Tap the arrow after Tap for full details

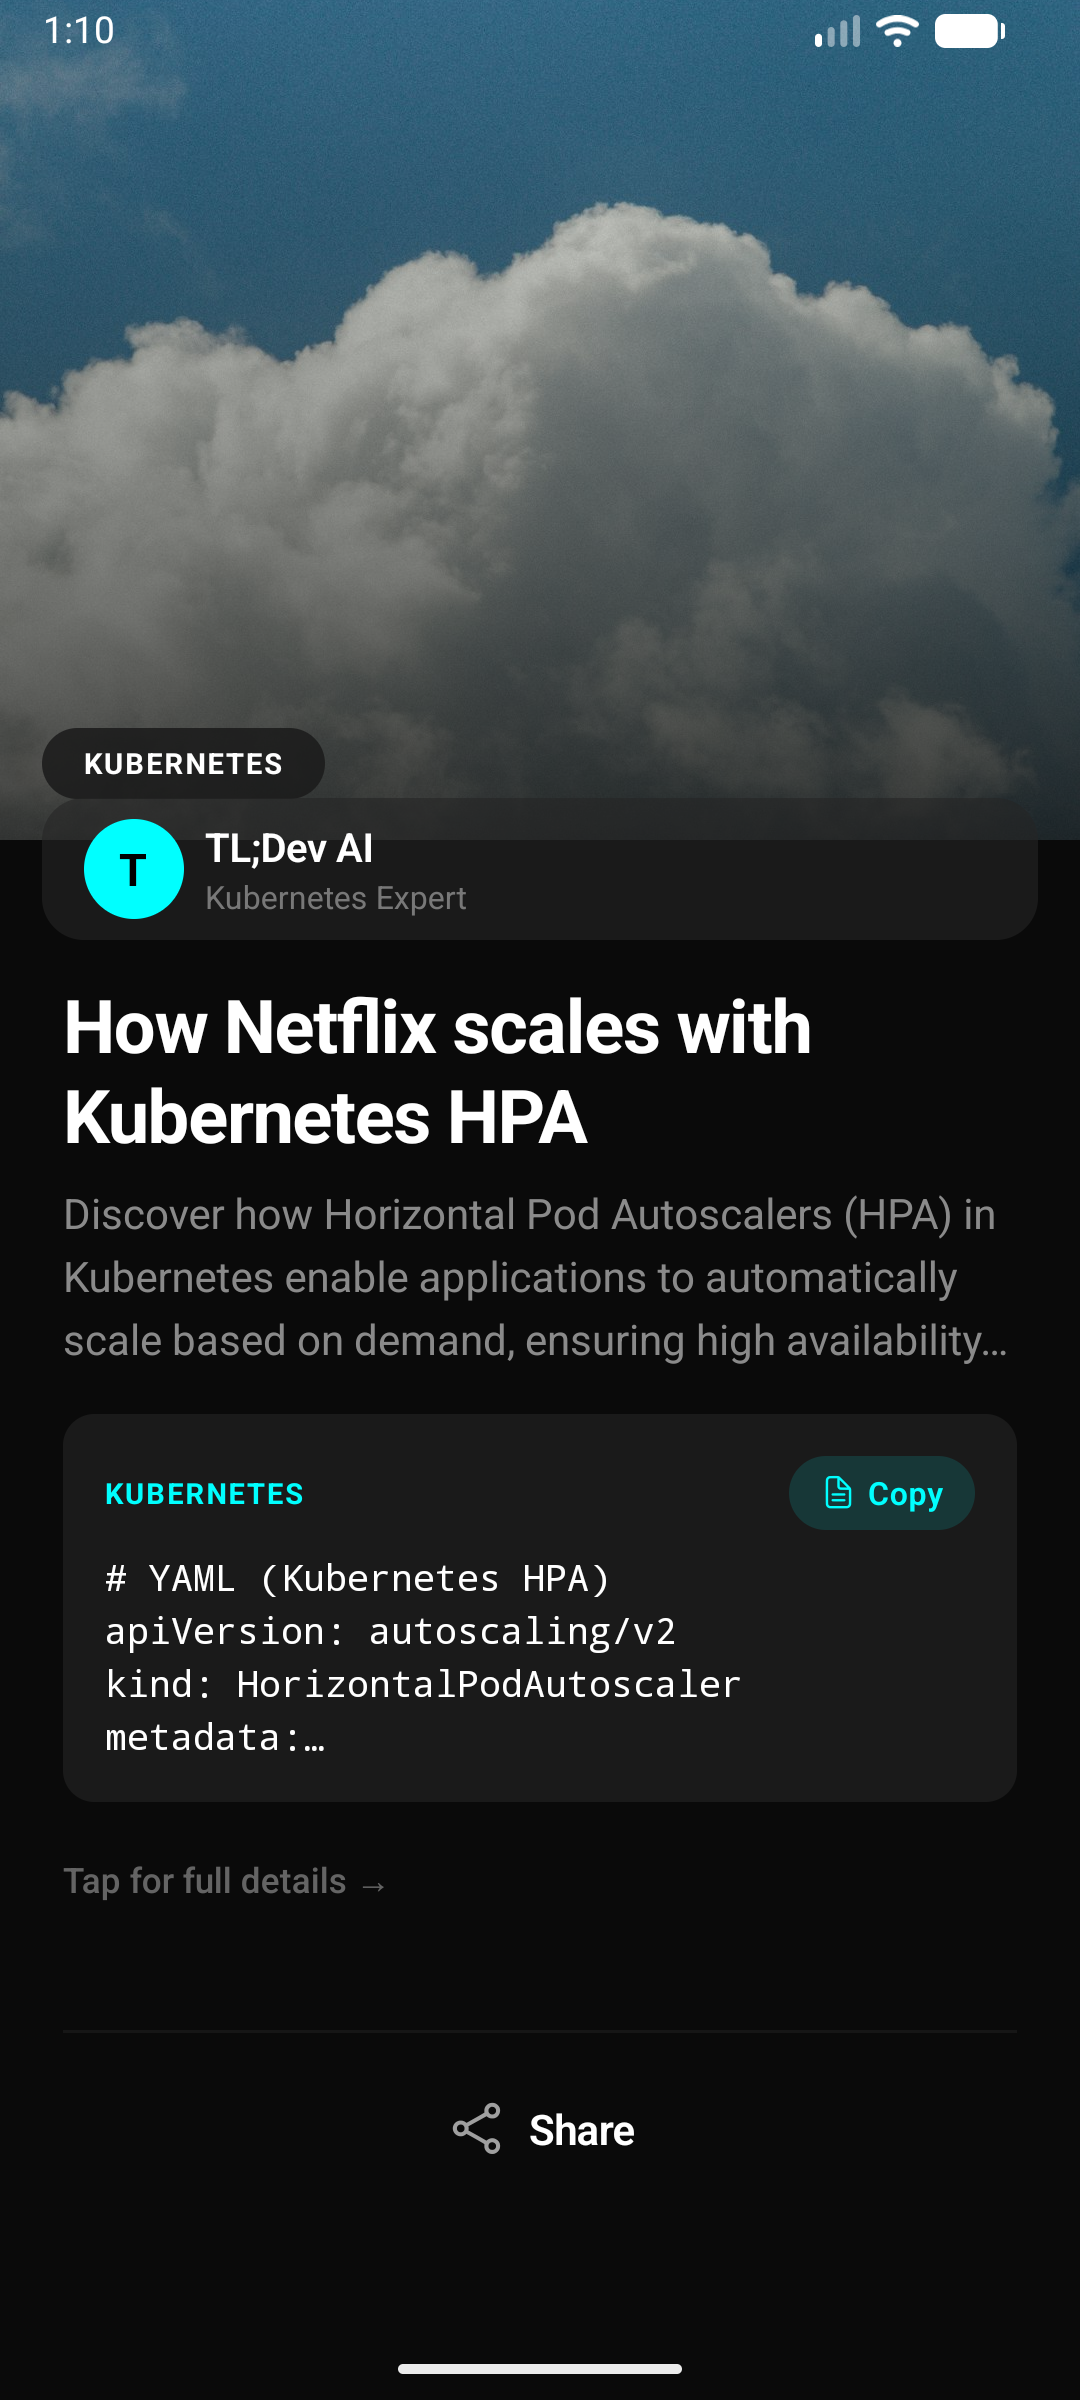coord(374,1886)
